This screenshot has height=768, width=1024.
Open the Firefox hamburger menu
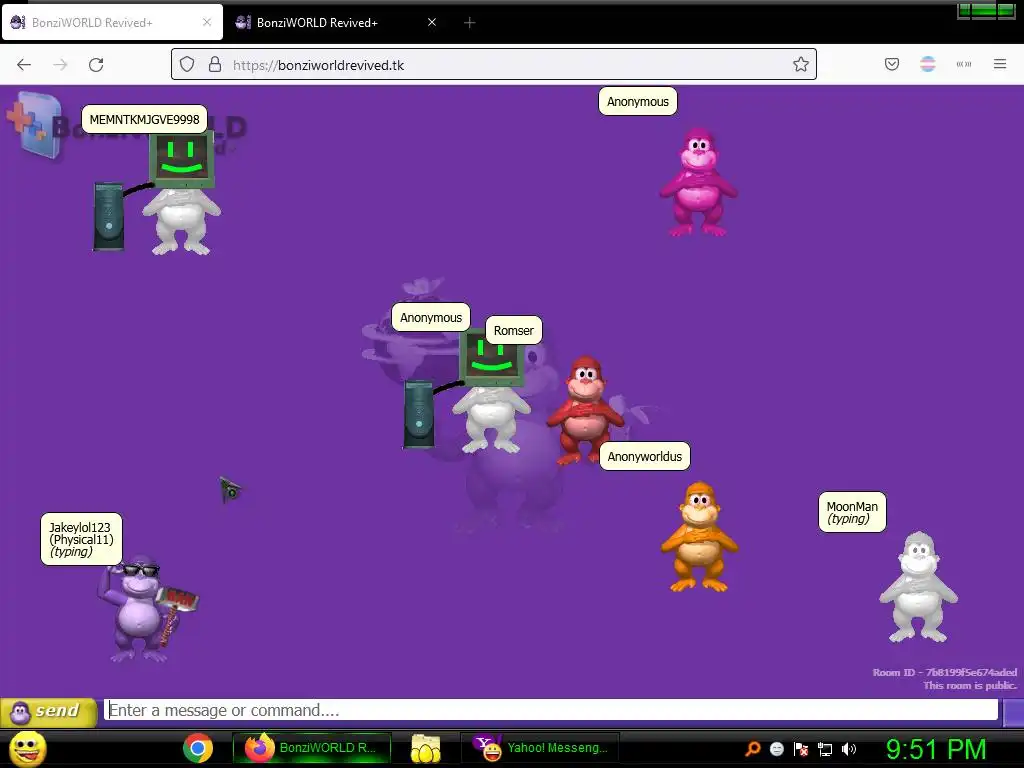pos(1000,64)
